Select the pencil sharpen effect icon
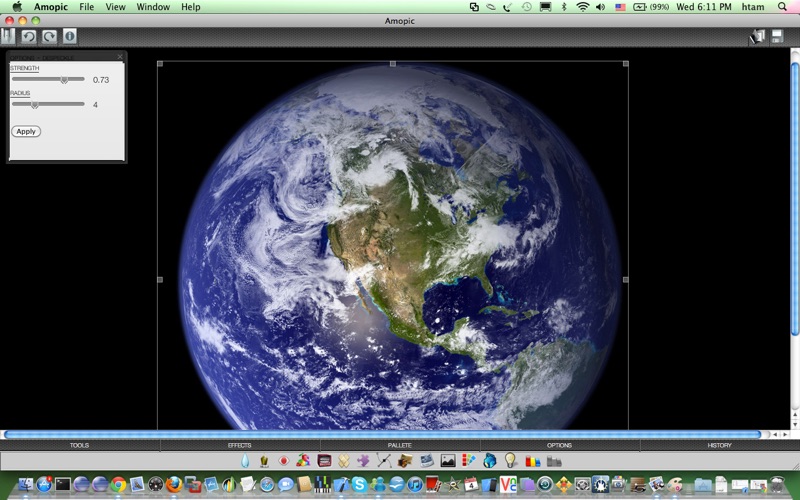This screenshot has height=500, width=800. (264, 461)
